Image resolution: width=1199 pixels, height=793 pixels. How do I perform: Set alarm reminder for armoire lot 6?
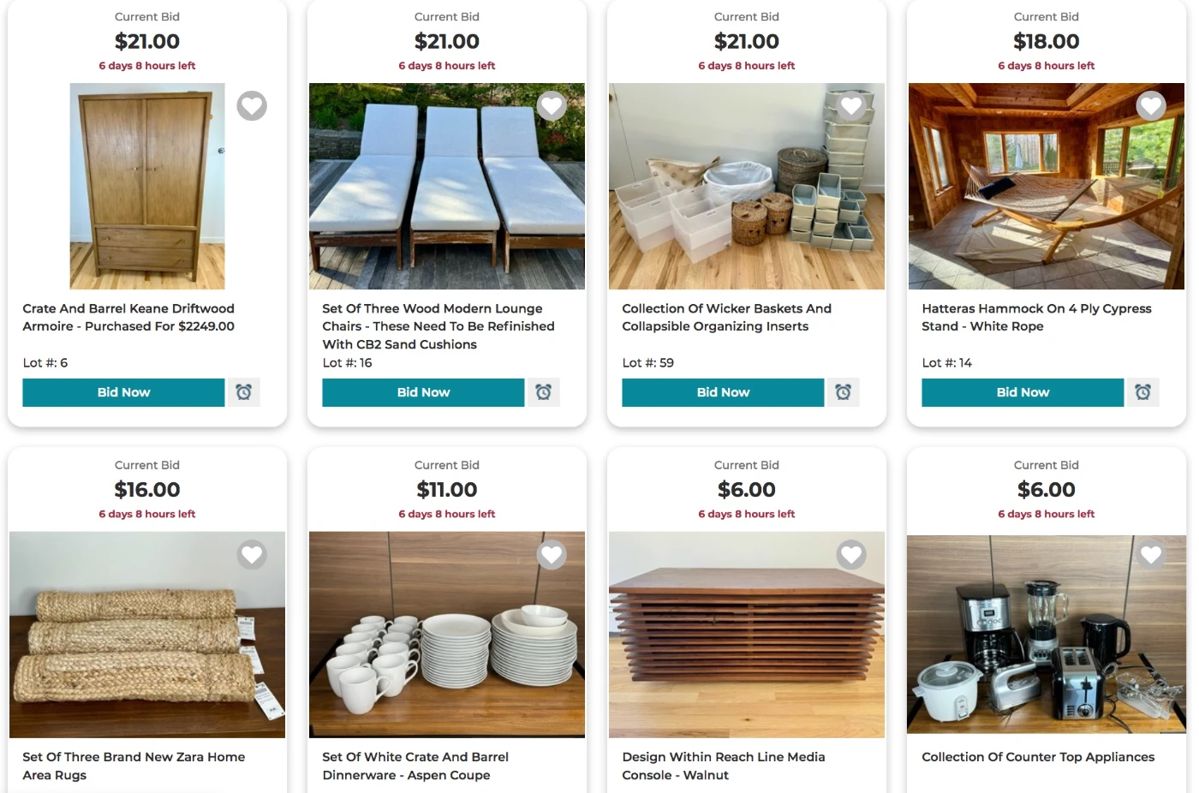[244, 392]
